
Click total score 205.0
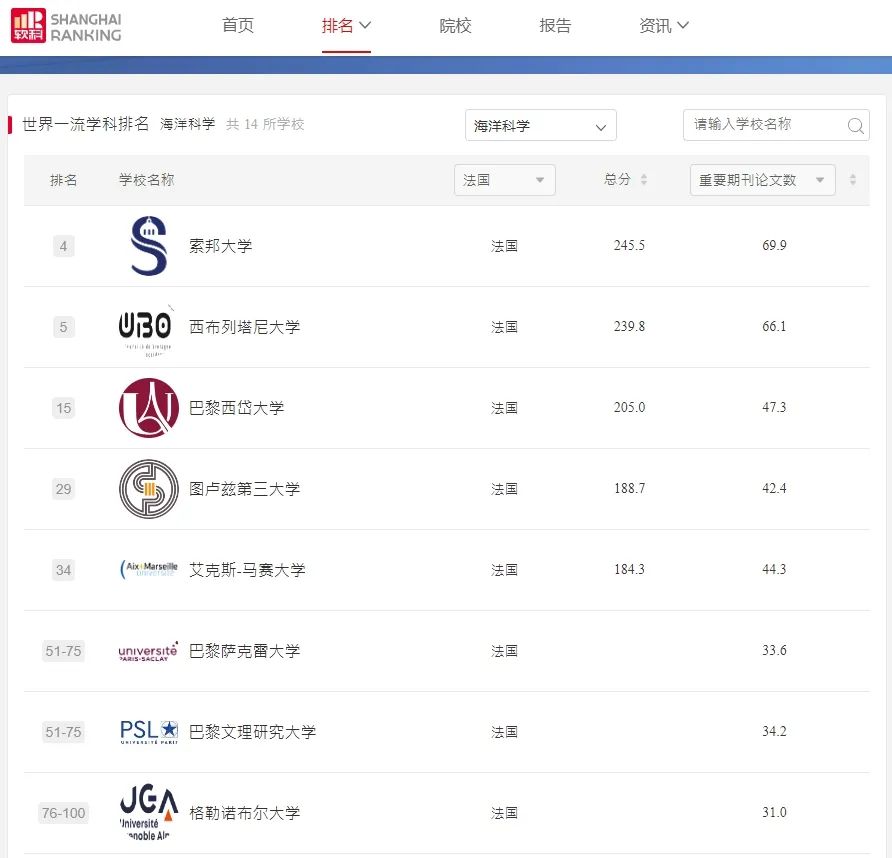[629, 407]
